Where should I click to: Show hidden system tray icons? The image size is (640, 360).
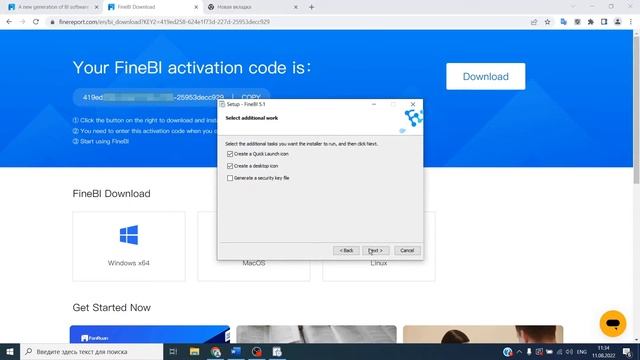pos(519,351)
